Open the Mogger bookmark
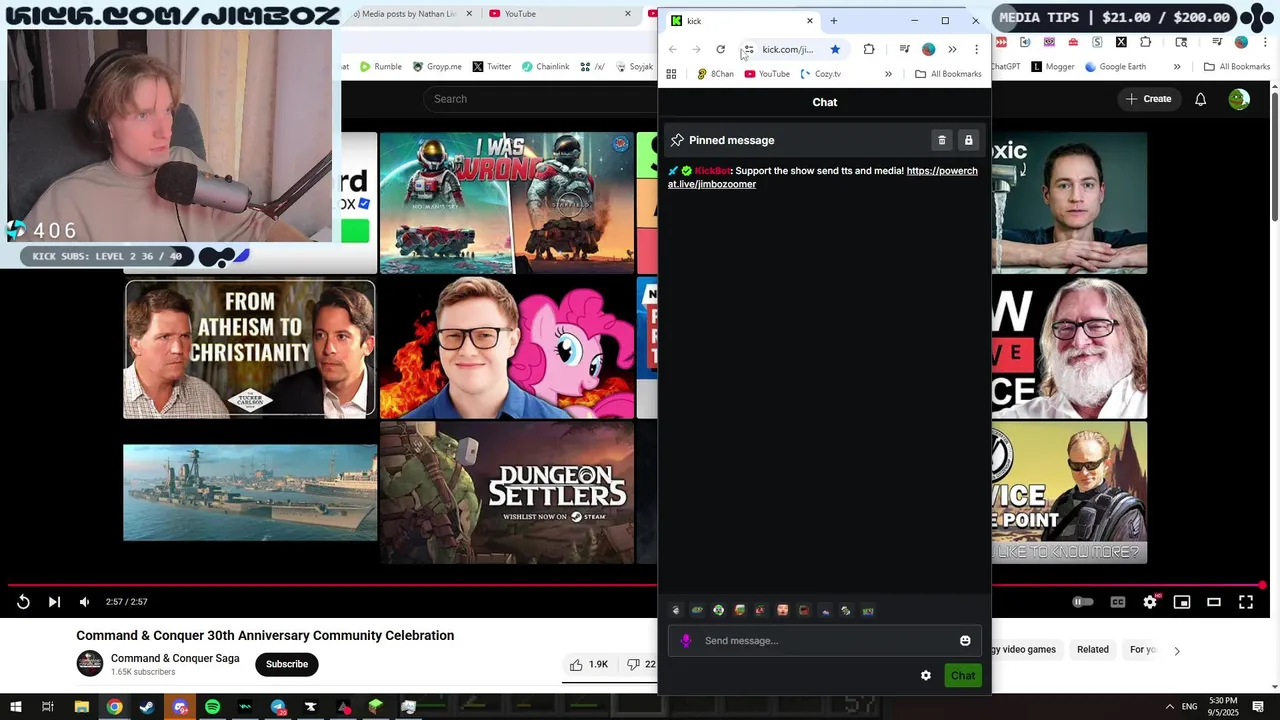This screenshot has width=1280, height=720. (1052, 67)
